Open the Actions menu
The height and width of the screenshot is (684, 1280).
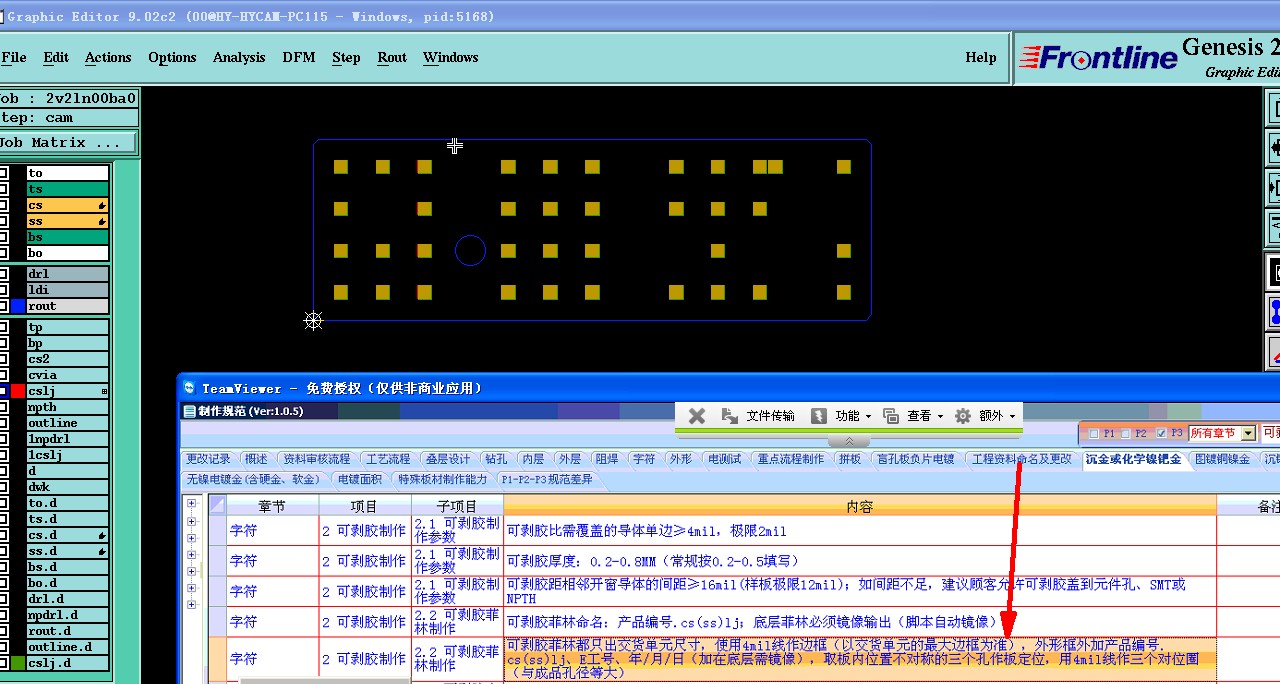click(108, 57)
